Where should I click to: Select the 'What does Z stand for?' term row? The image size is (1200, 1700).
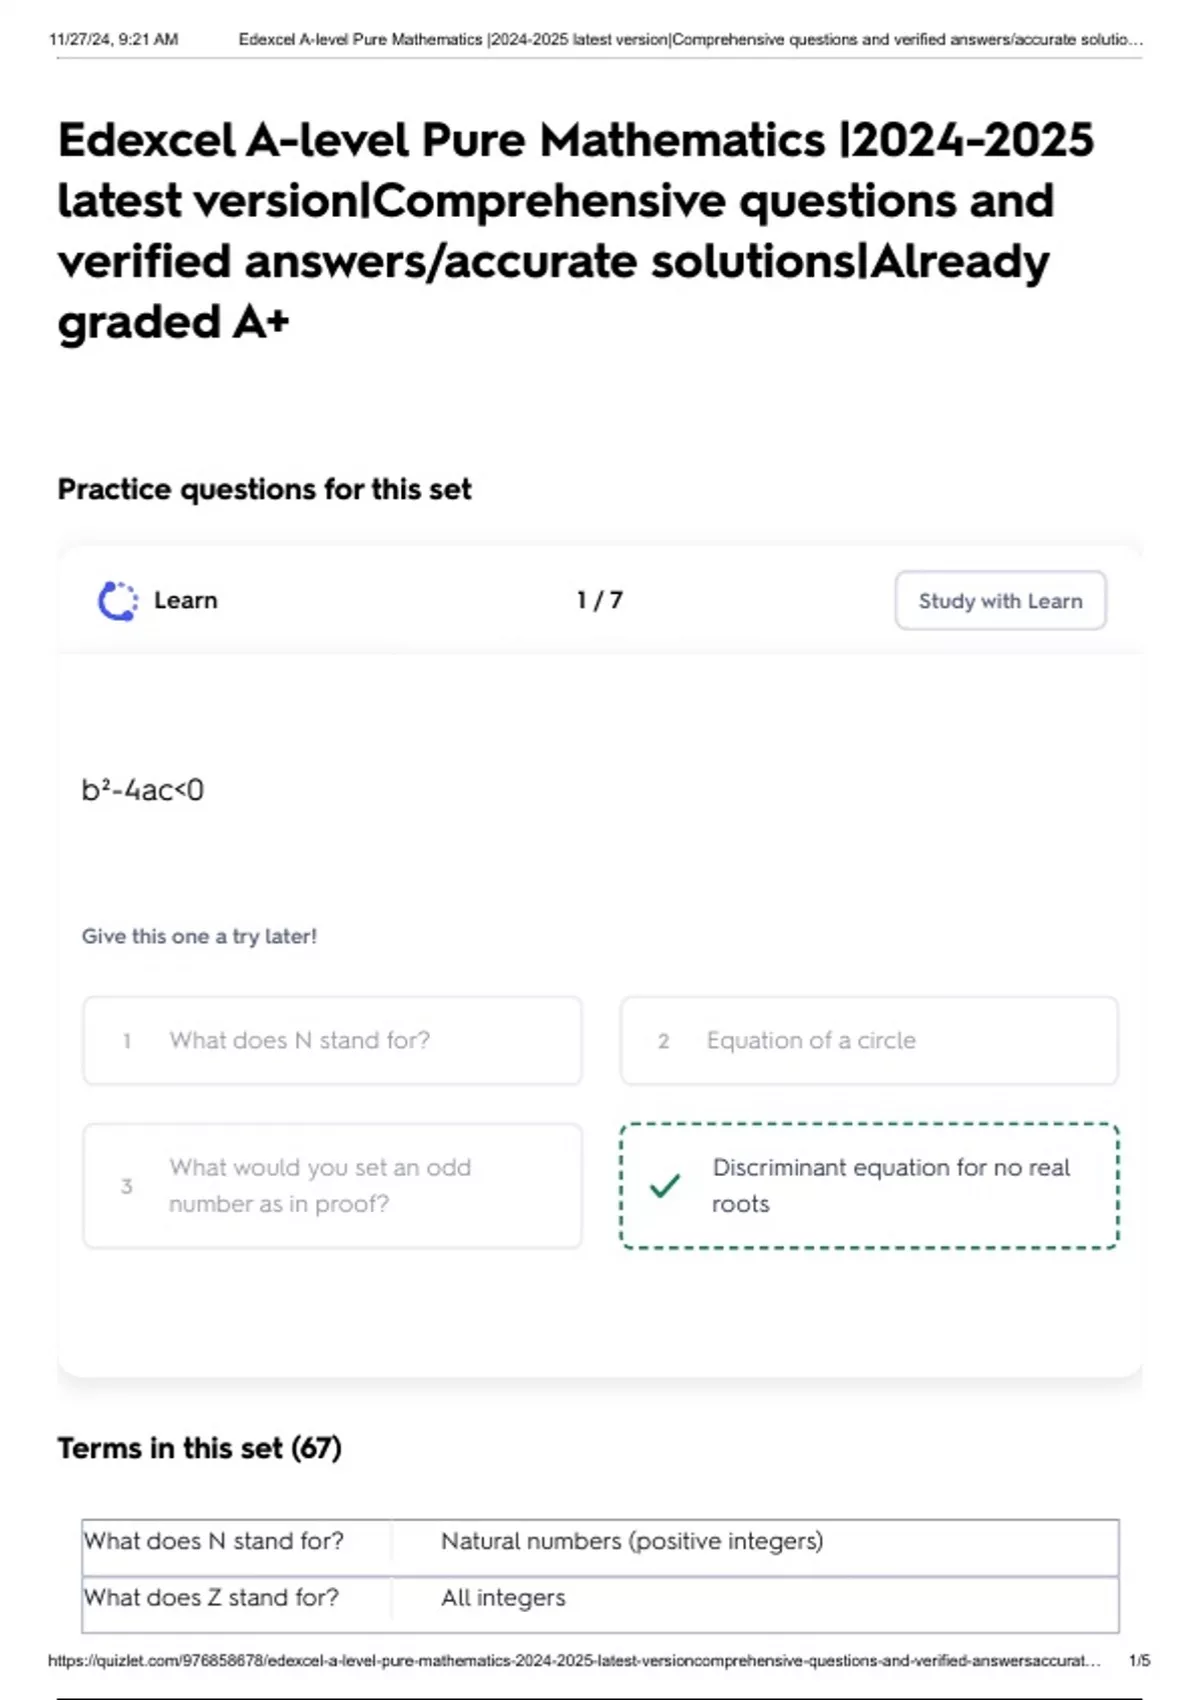pos(211,1598)
